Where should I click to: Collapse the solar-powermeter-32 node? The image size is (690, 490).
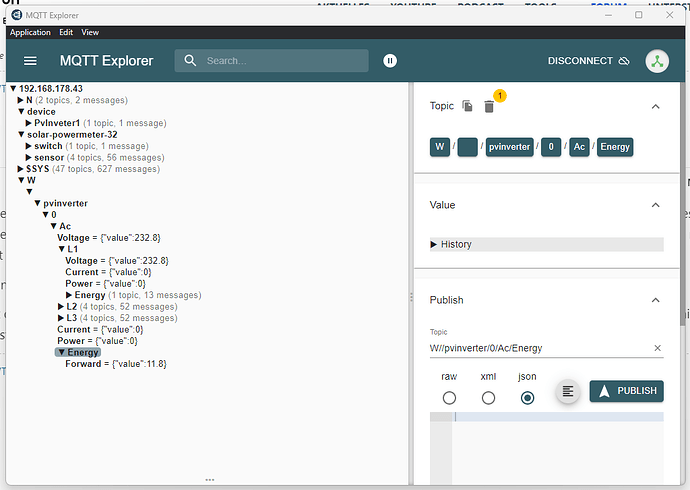click(21, 135)
